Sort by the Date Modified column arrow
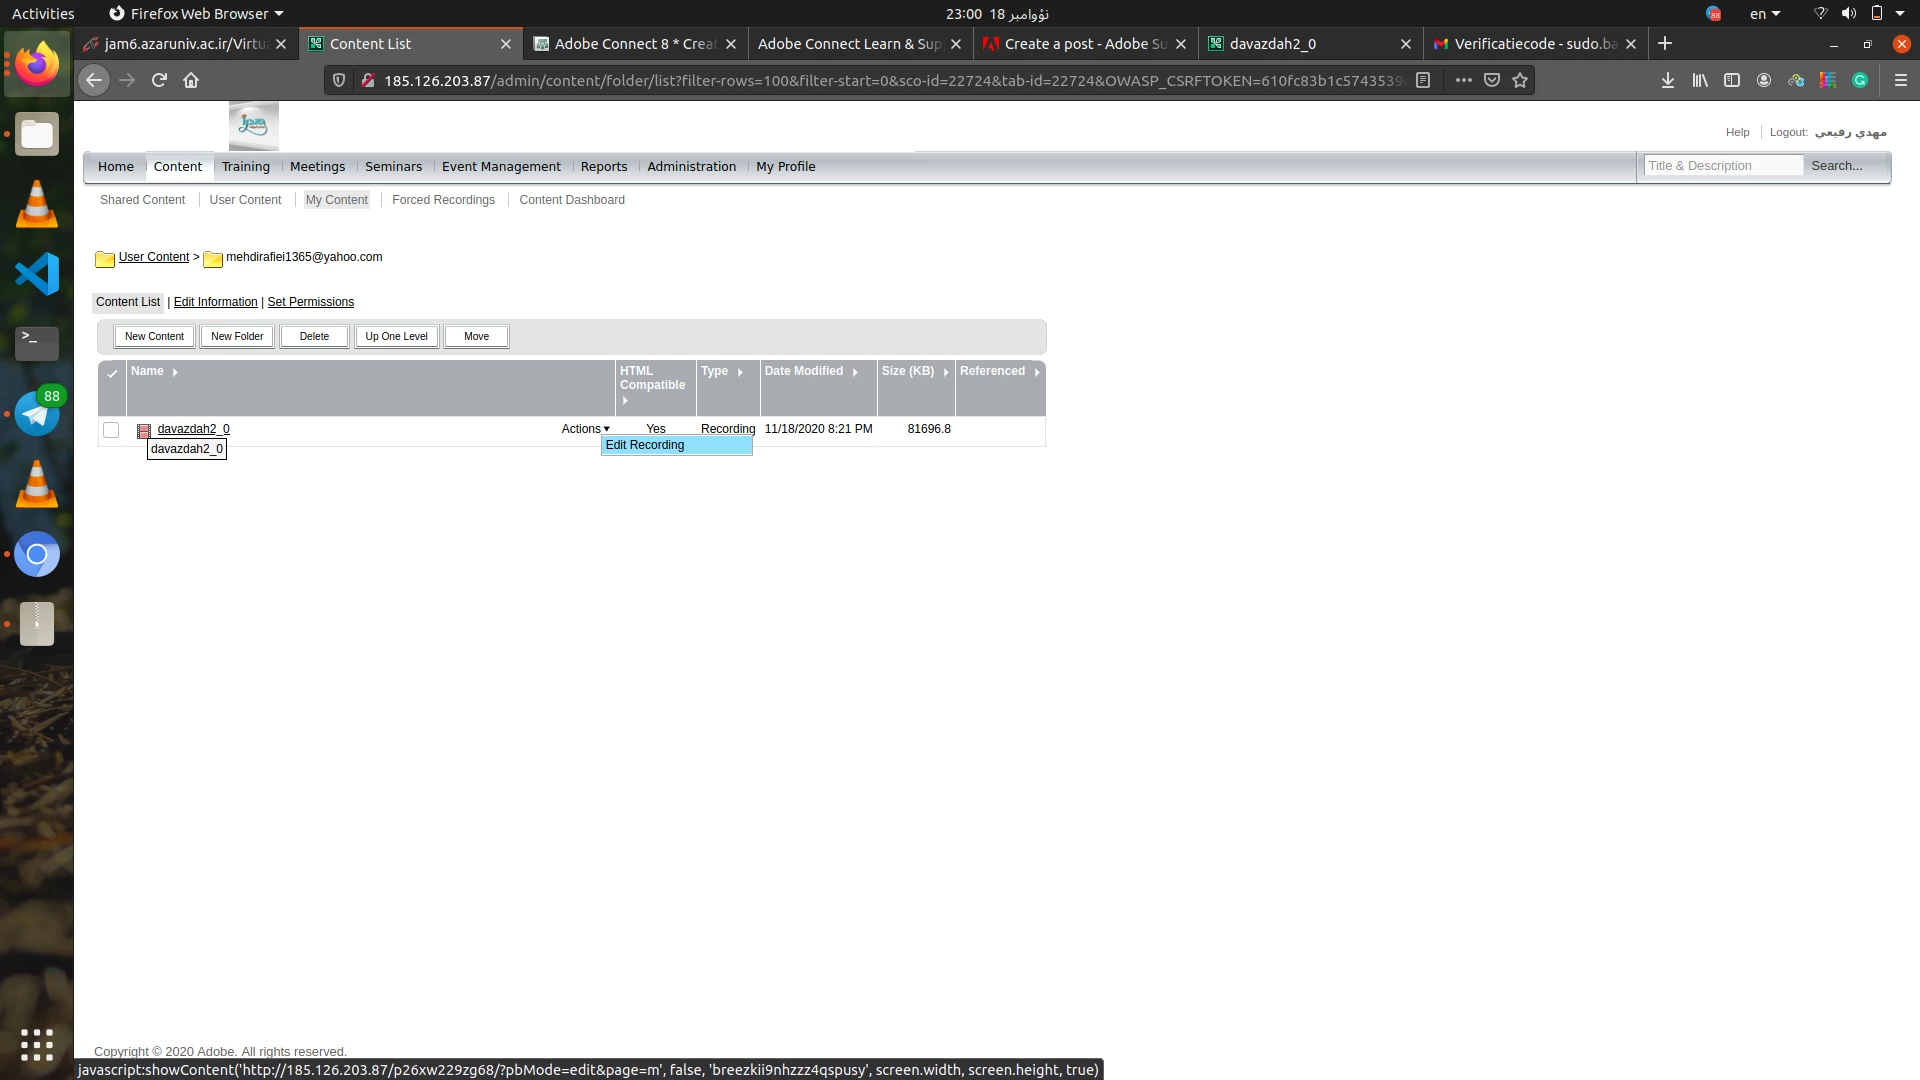The image size is (1920, 1080). [x=855, y=372]
